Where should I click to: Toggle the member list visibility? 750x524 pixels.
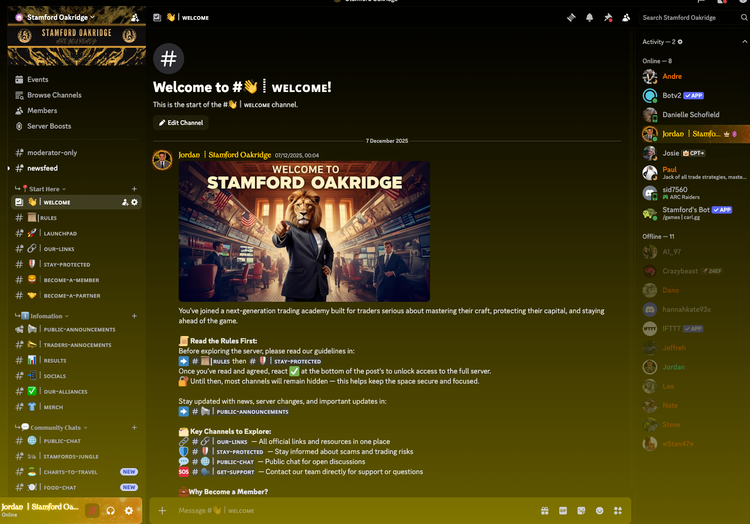click(625, 17)
